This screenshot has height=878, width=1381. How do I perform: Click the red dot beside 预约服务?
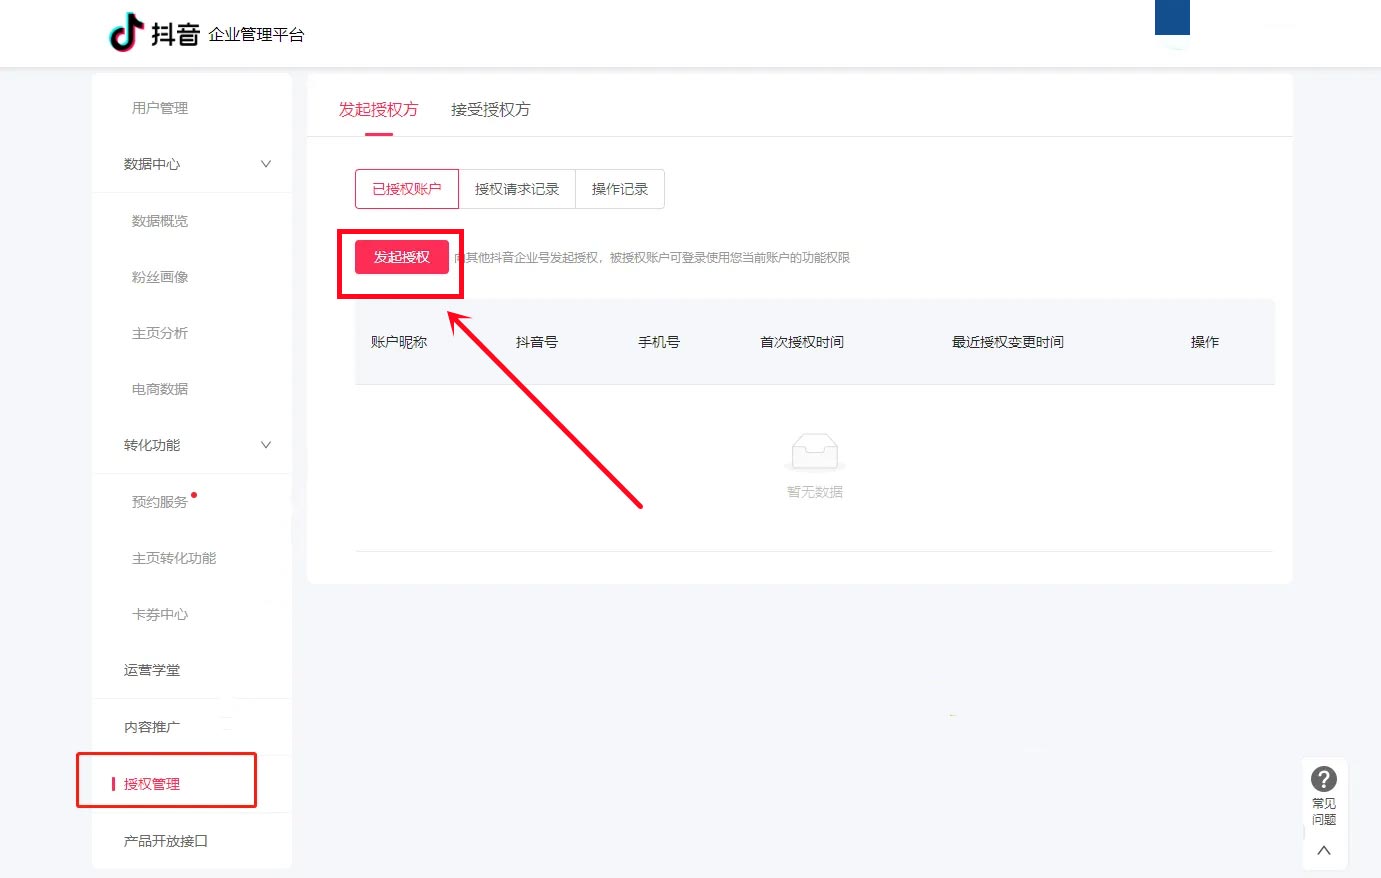(x=194, y=494)
